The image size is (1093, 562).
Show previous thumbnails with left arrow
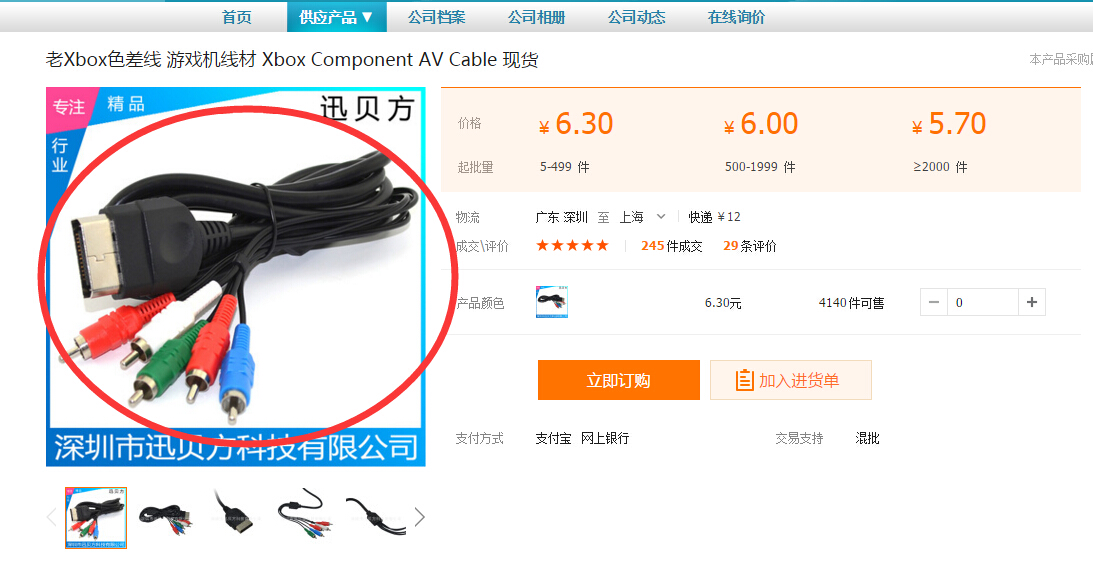point(52,517)
